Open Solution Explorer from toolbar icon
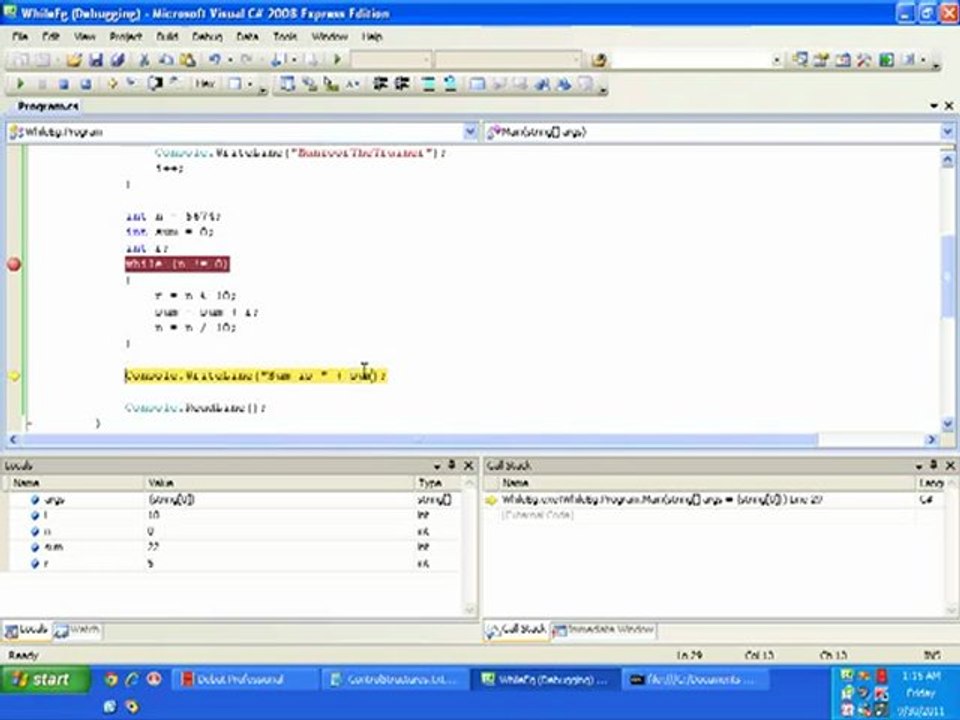Image resolution: width=960 pixels, height=720 pixels. tap(799, 59)
